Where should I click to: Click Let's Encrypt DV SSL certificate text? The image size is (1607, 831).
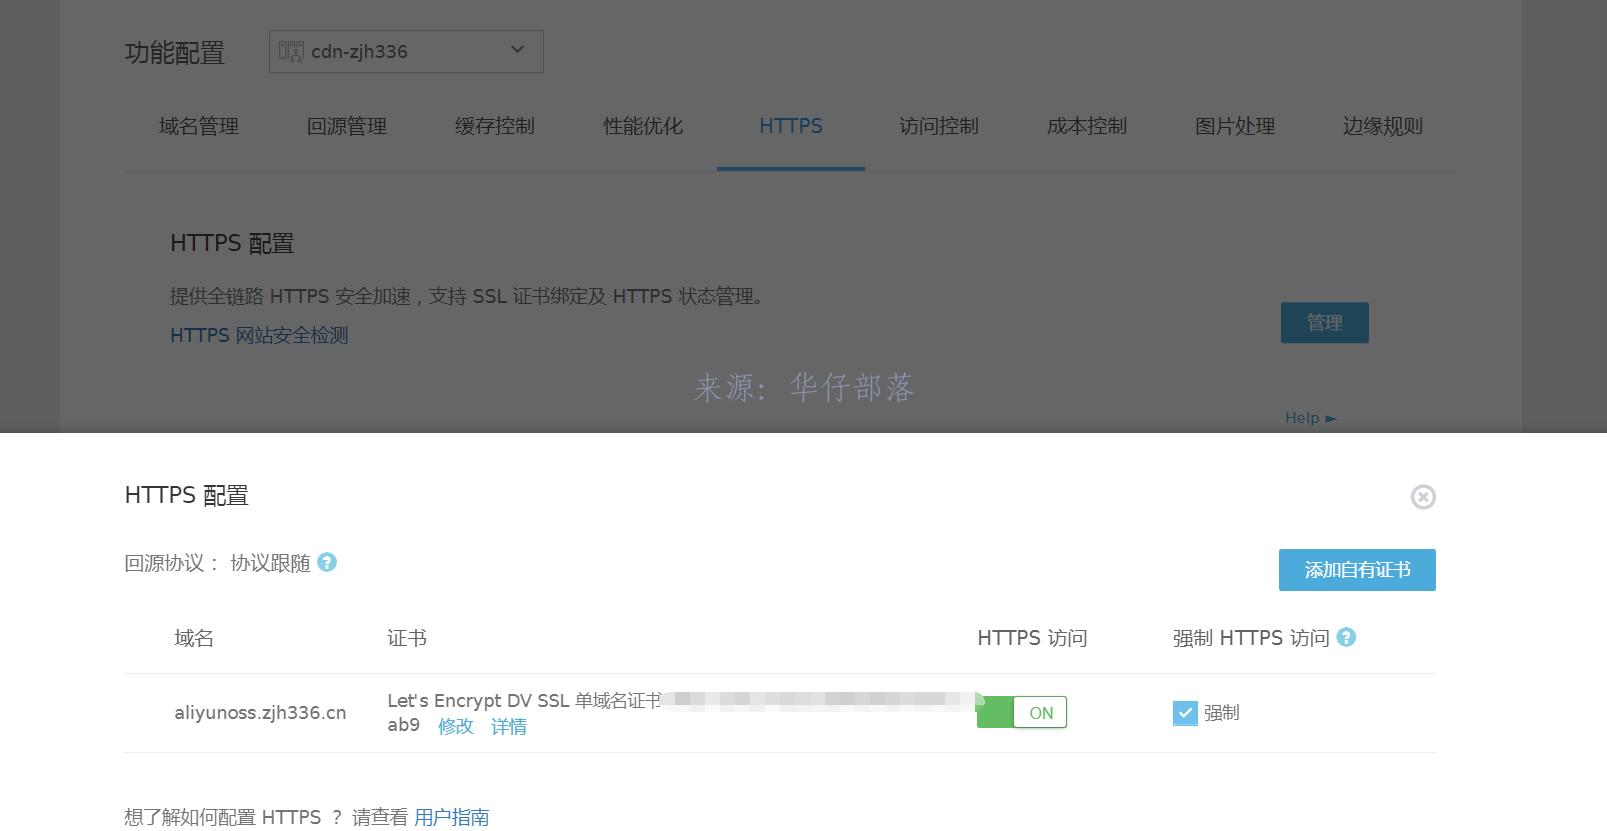point(524,701)
